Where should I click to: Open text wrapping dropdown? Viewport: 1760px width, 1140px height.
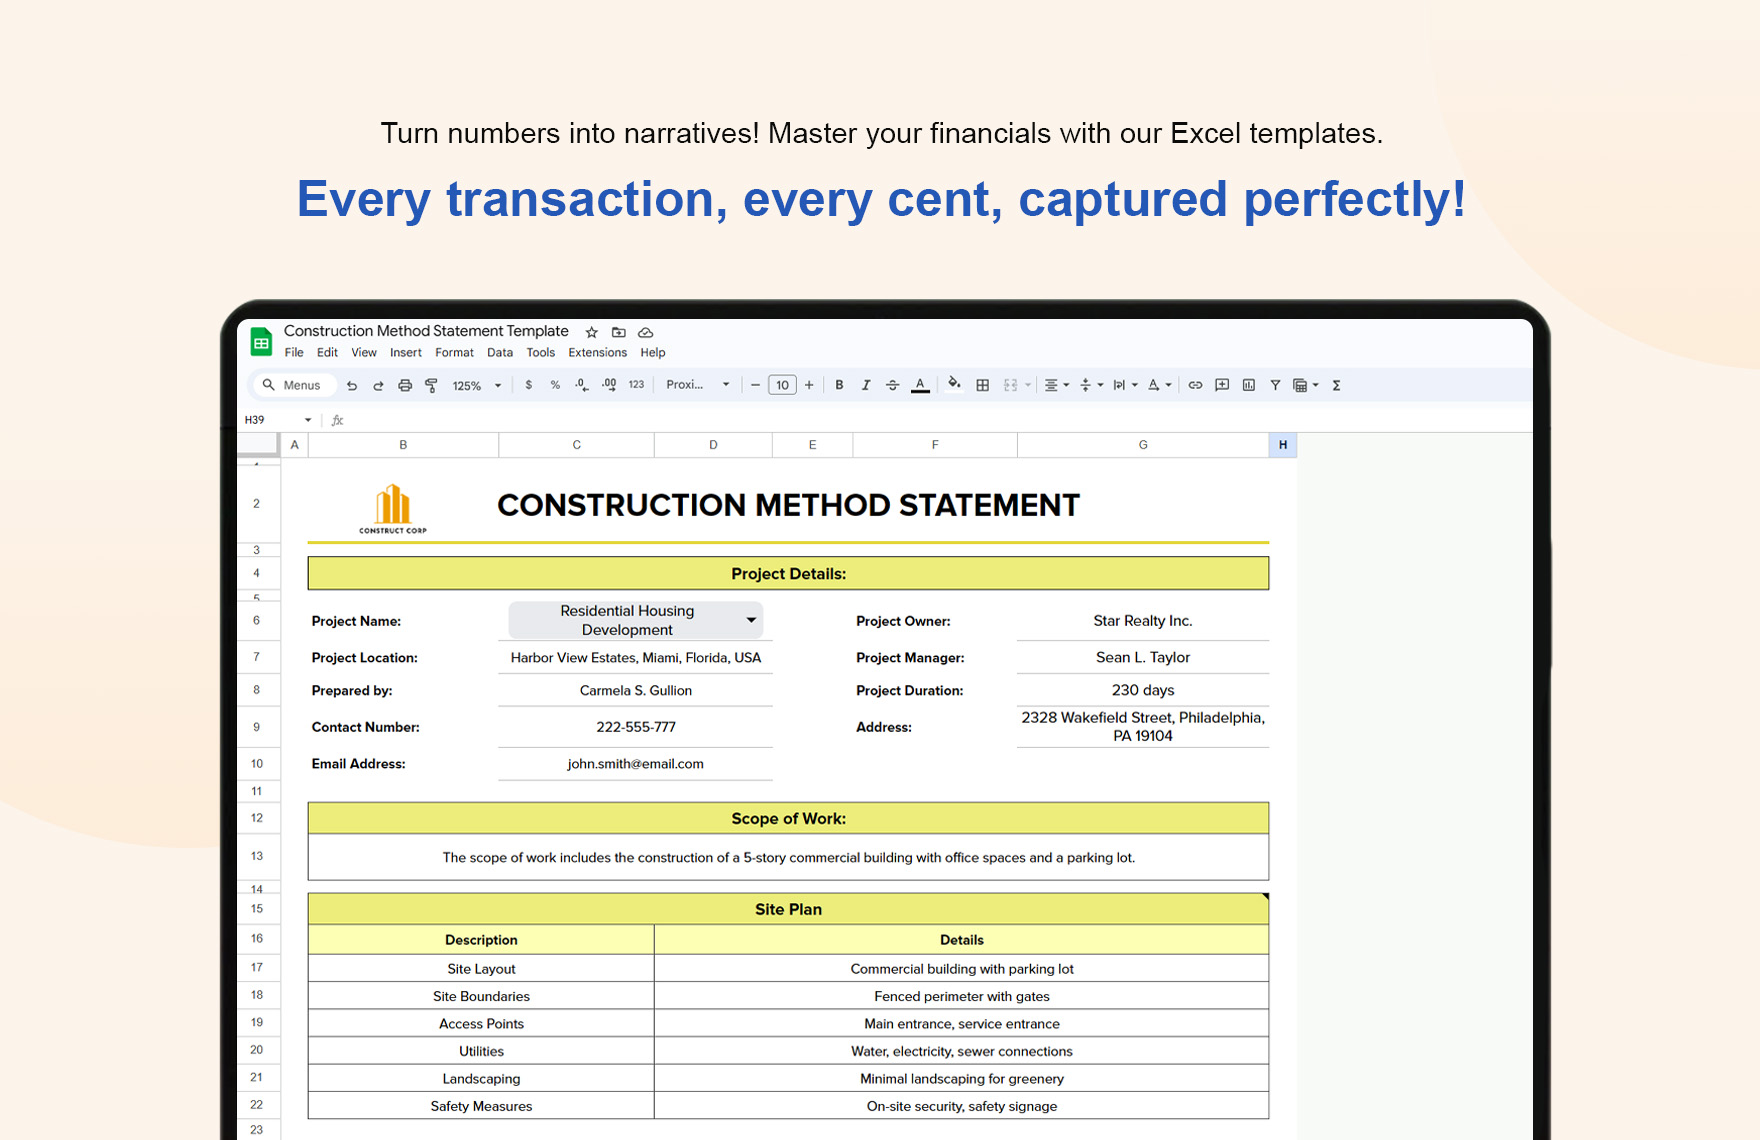click(1125, 385)
